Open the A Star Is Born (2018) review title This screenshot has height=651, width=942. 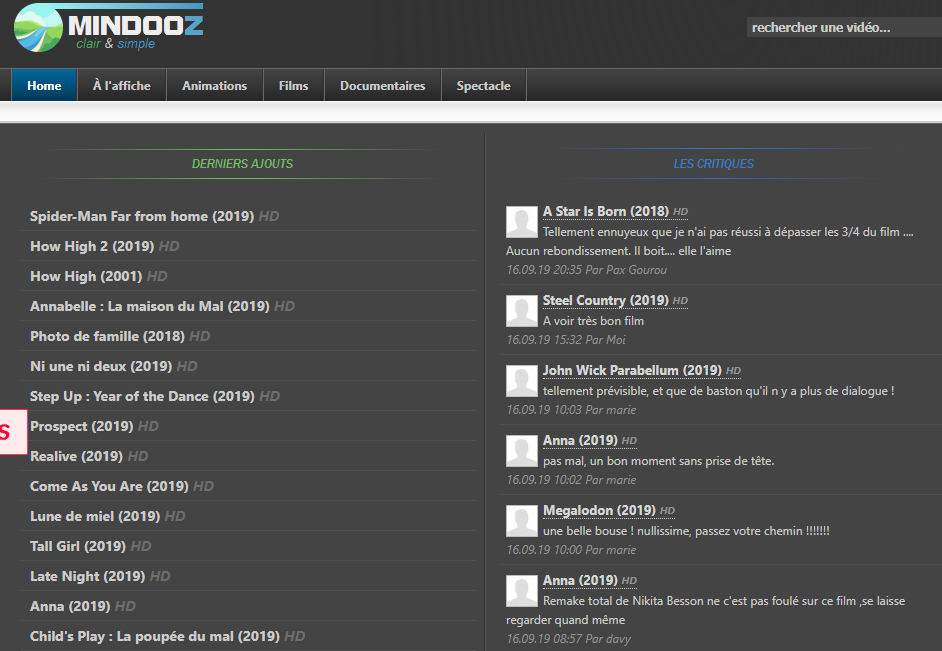[x=606, y=211]
